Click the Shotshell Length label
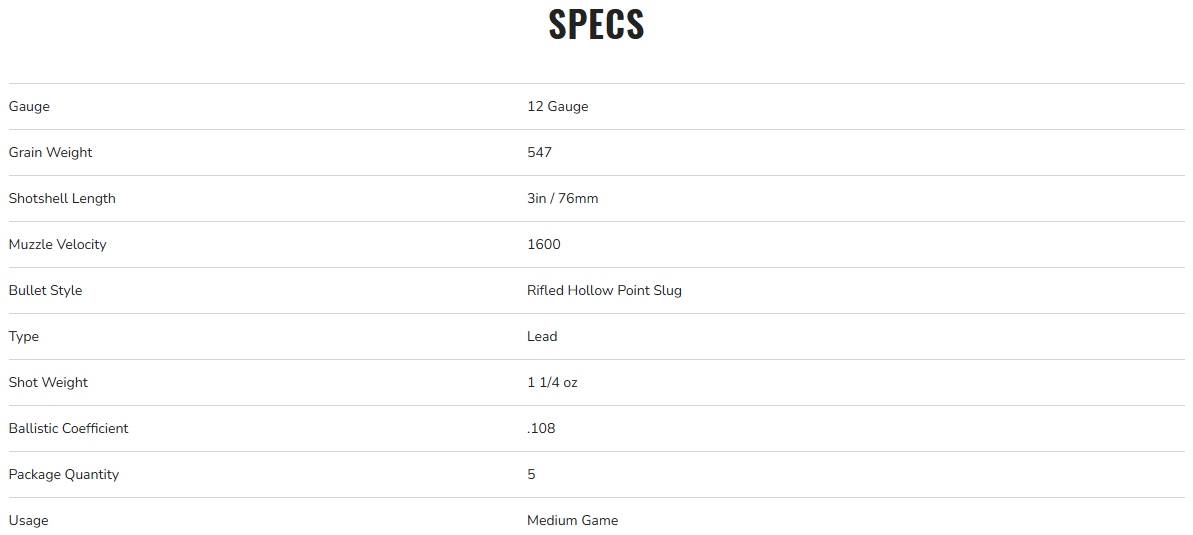Screen dimensions: 1193x535 (x=62, y=199)
